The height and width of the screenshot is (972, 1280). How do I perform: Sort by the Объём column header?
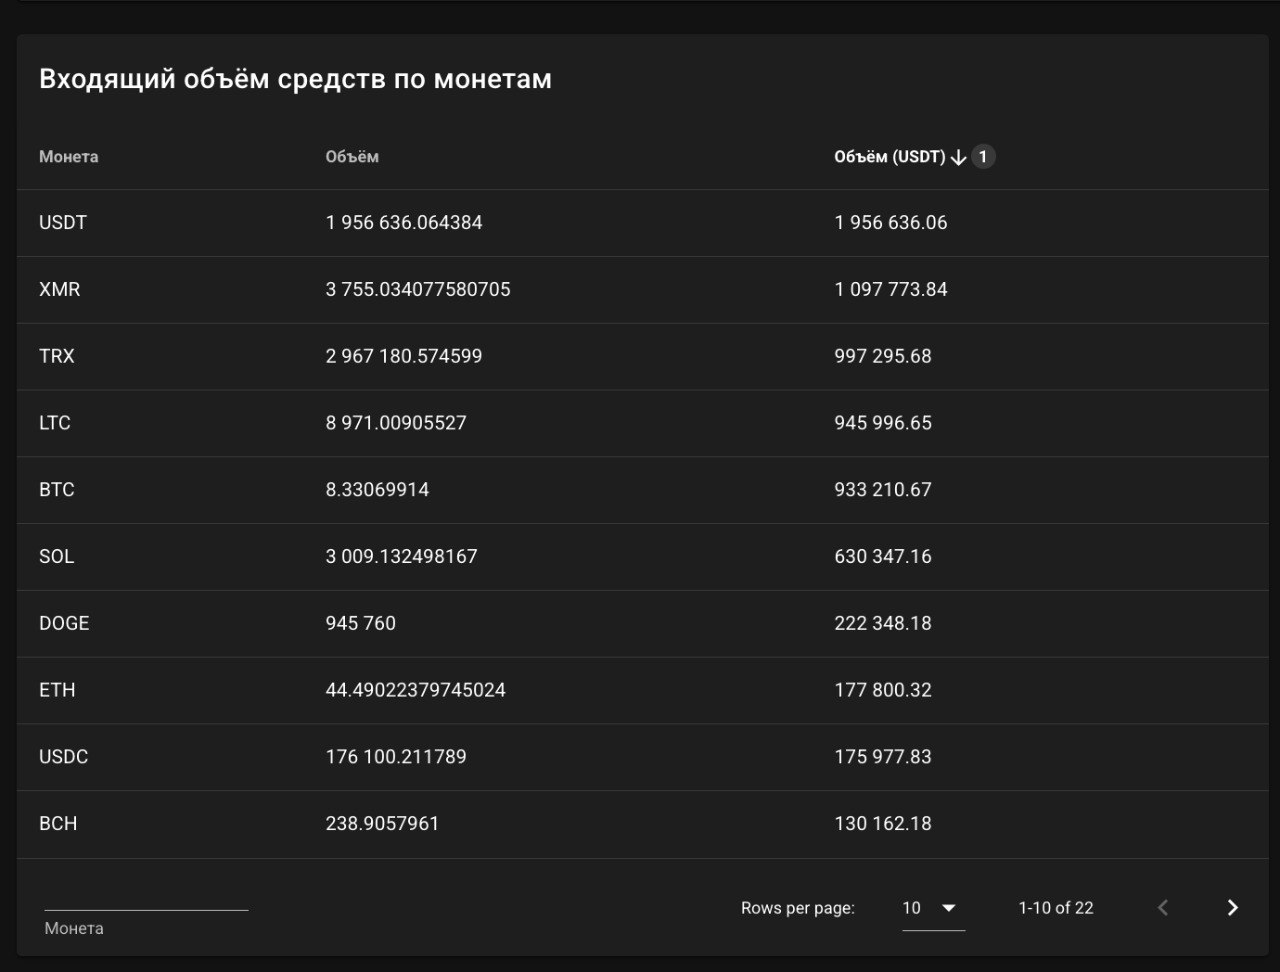(352, 157)
